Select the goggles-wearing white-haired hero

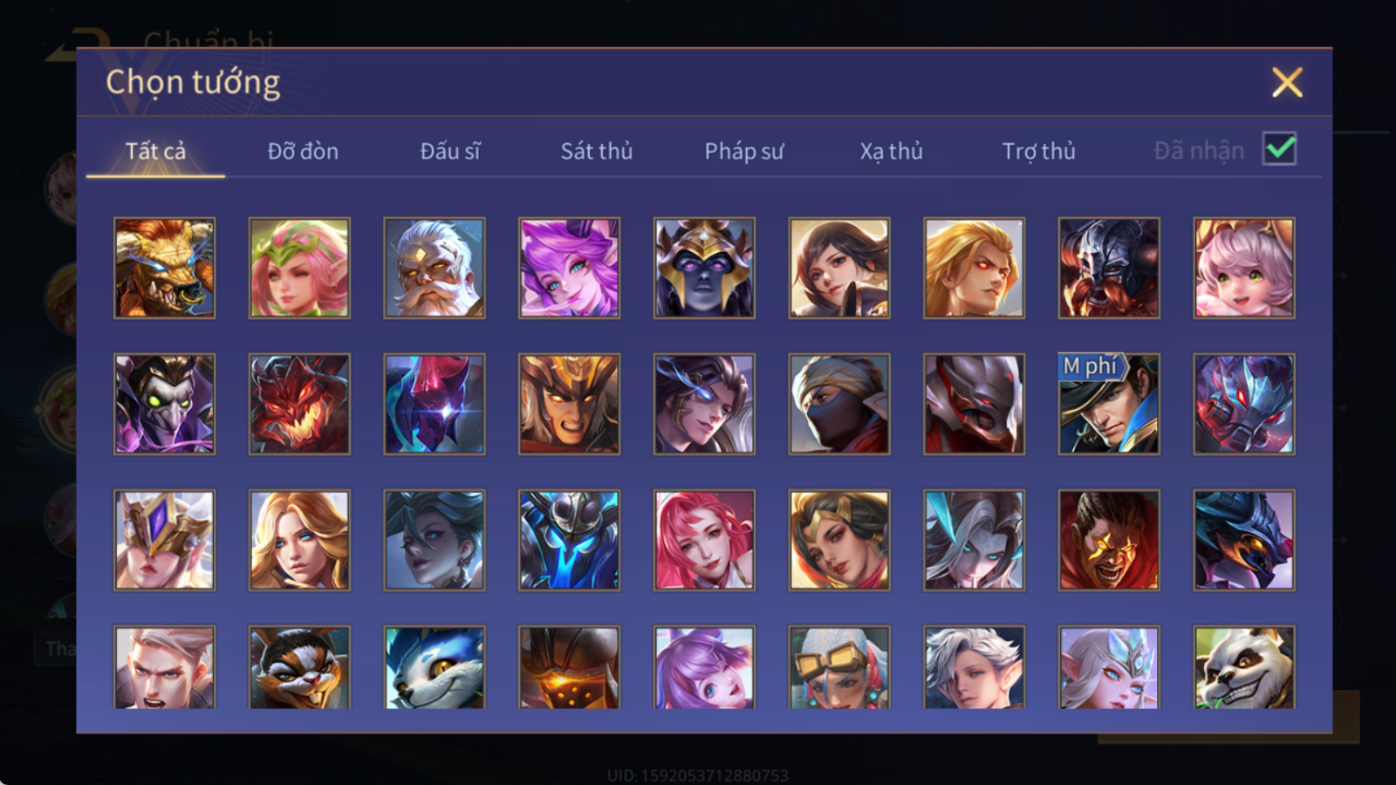point(839,667)
